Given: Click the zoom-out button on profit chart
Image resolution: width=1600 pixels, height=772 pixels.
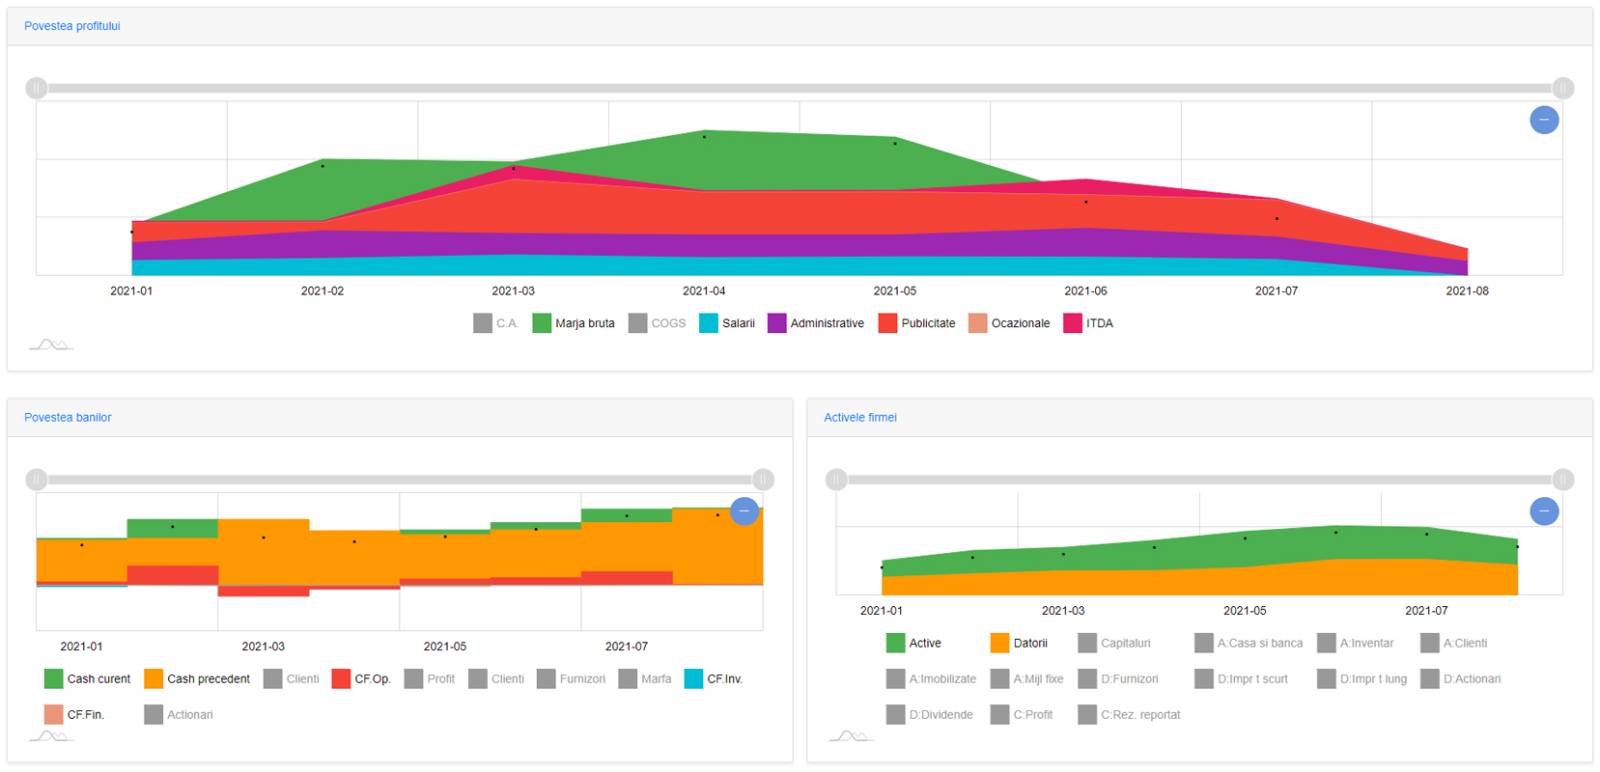Looking at the screenshot, I should [x=1543, y=120].
